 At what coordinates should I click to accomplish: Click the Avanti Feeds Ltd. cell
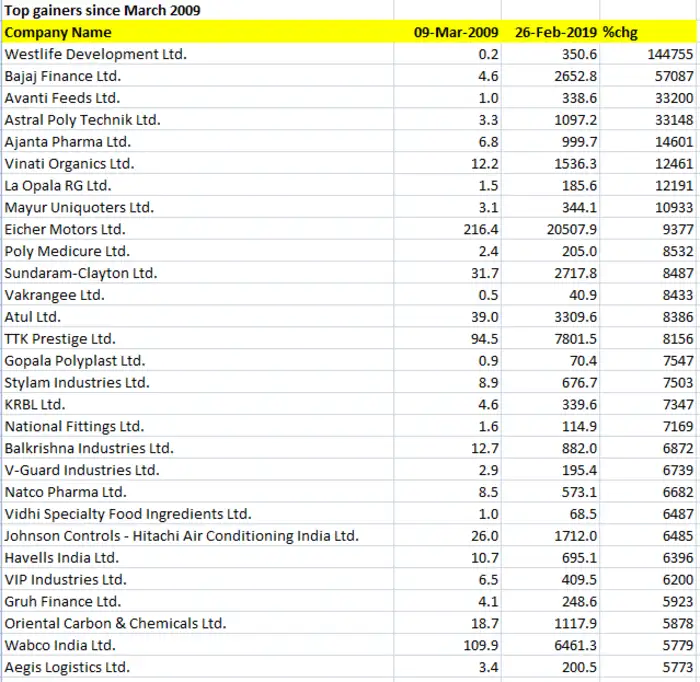[x=62, y=98]
